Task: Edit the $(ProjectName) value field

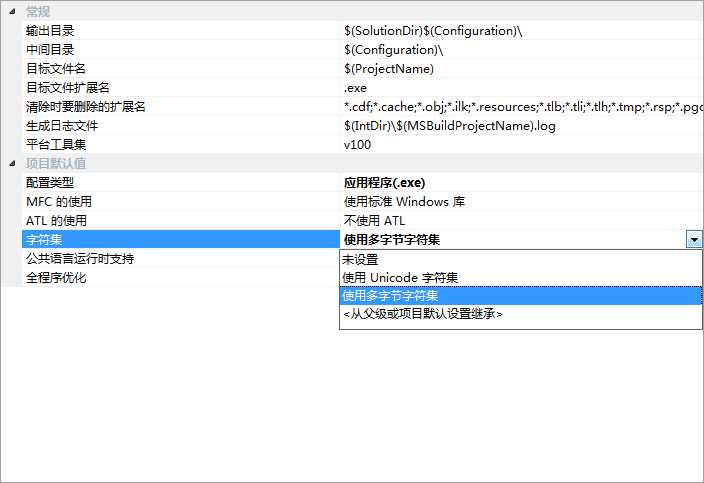Action: (x=522, y=69)
